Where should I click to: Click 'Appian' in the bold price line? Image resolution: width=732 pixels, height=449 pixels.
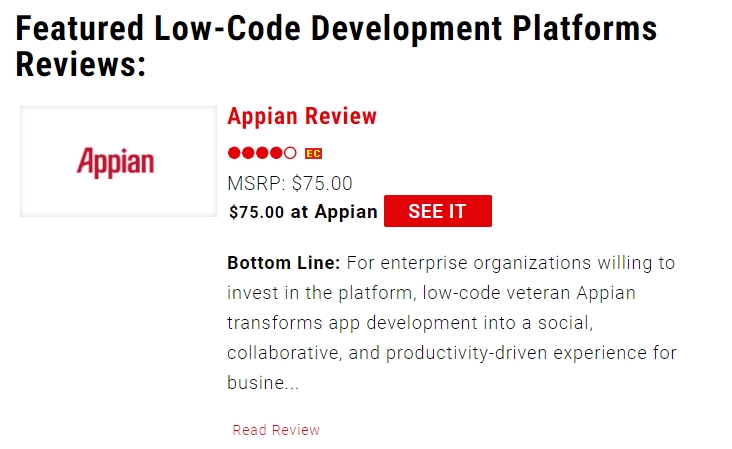coord(346,212)
